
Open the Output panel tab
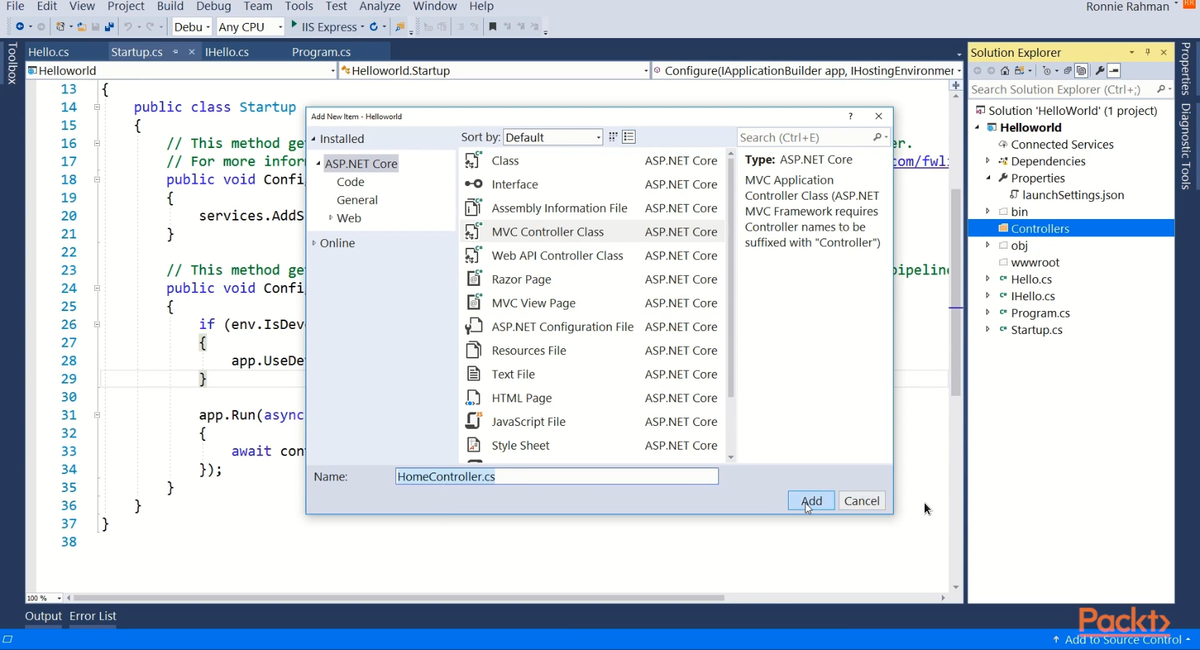(x=43, y=616)
